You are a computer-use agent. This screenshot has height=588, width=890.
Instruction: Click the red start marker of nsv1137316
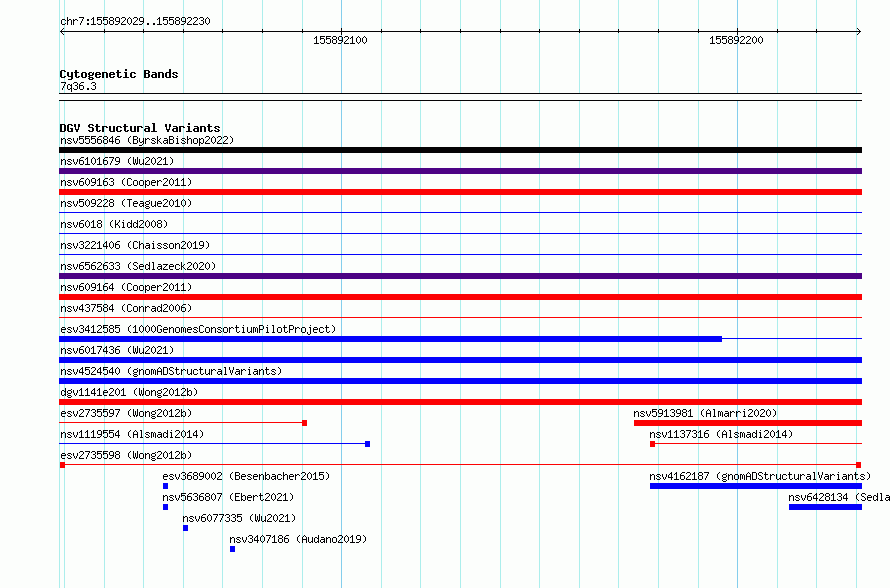(653, 444)
